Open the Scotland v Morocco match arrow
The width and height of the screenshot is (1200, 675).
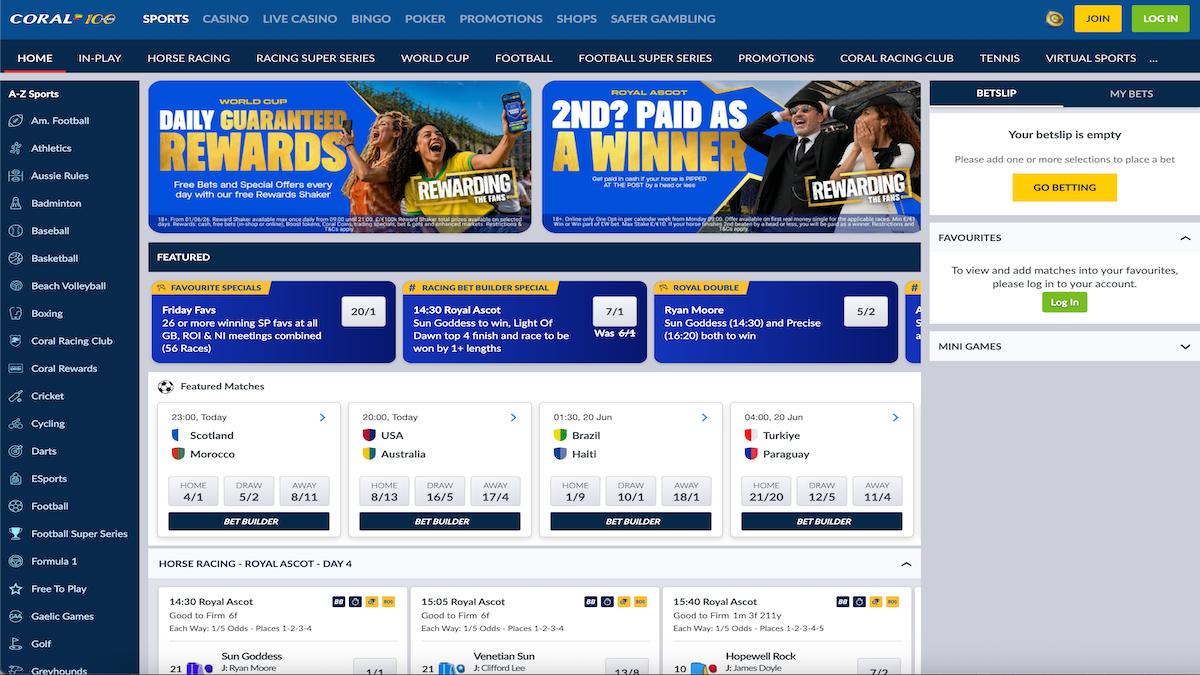coord(322,417)
